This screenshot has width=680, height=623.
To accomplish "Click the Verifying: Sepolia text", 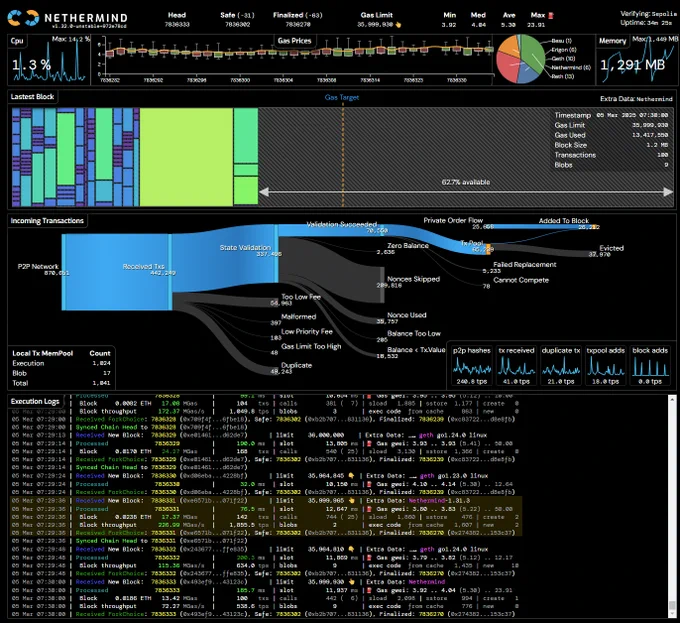I will [x=648, y=14].
